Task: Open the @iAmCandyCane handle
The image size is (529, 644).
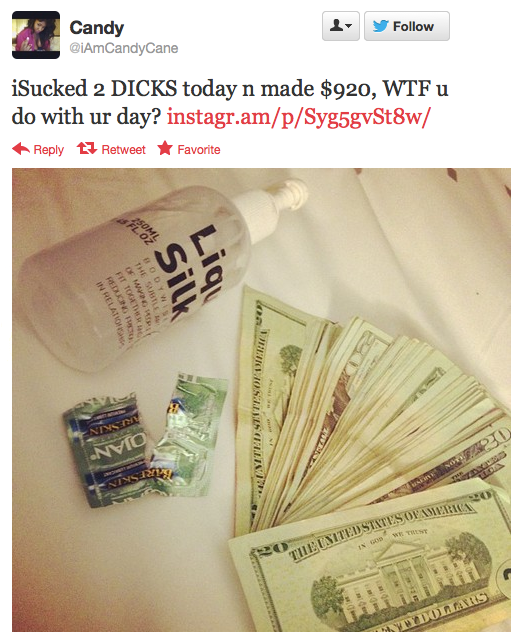Action: (124, 48)
